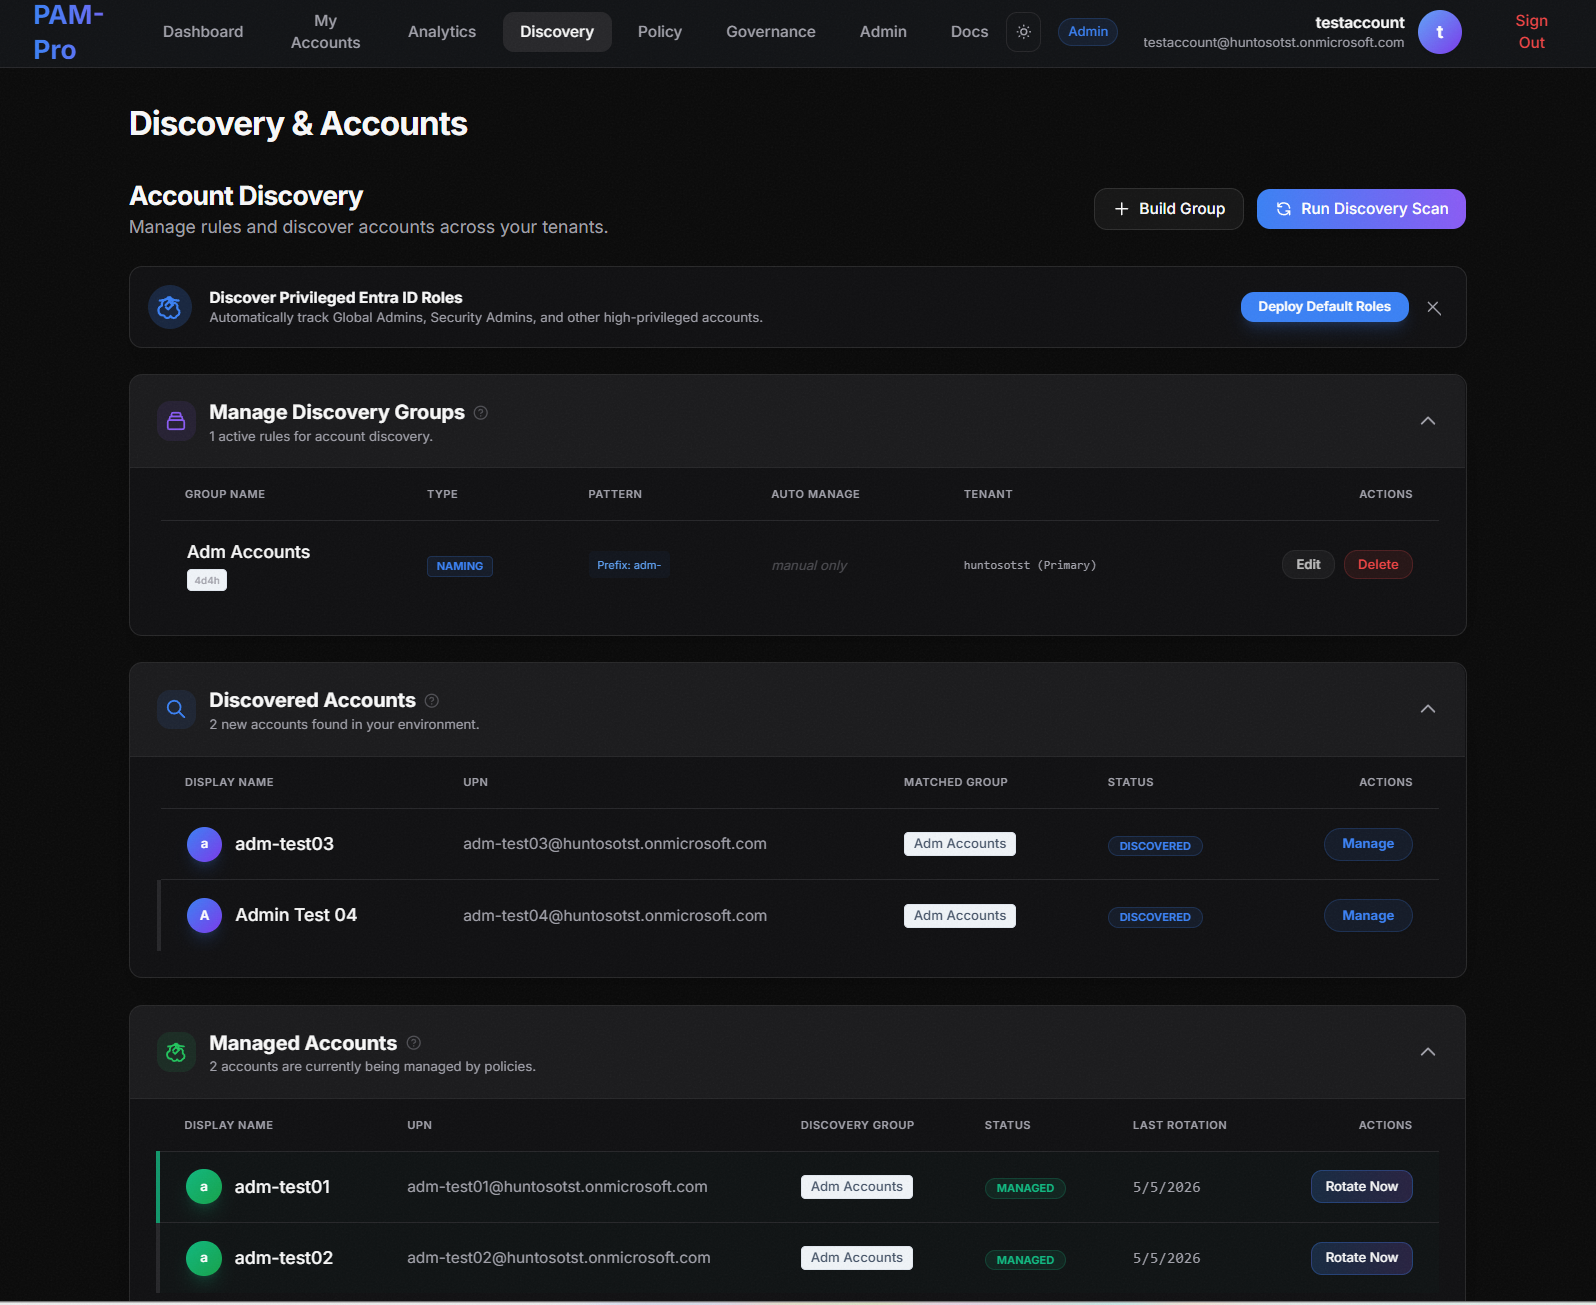Click the GROUP NAME column header
Screen dimensions: 1596x1305
click(x=225, y=494)
